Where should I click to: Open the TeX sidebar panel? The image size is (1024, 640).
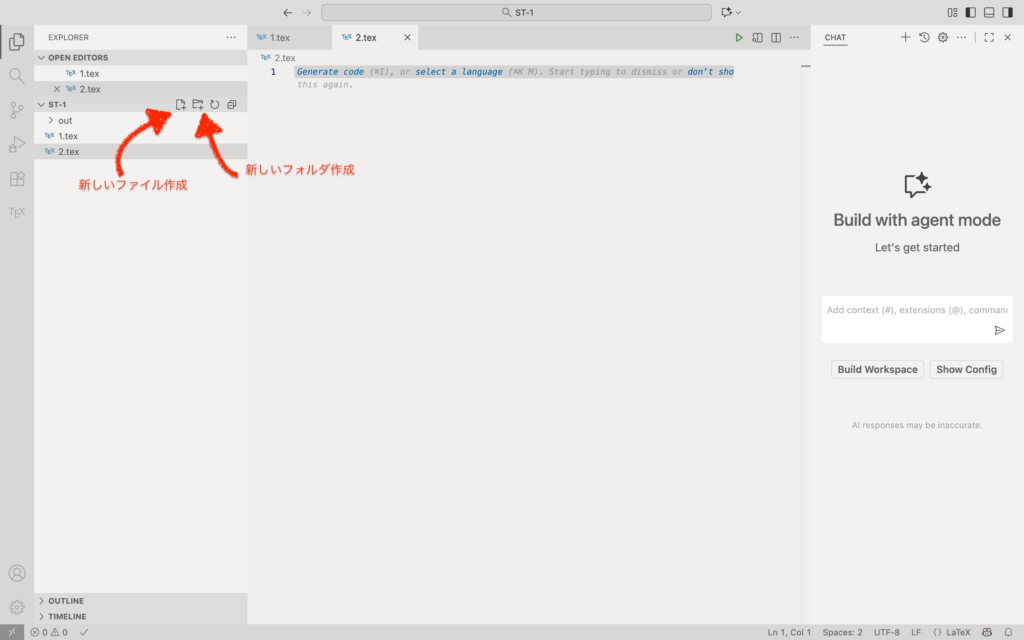[x=16, y=213]
